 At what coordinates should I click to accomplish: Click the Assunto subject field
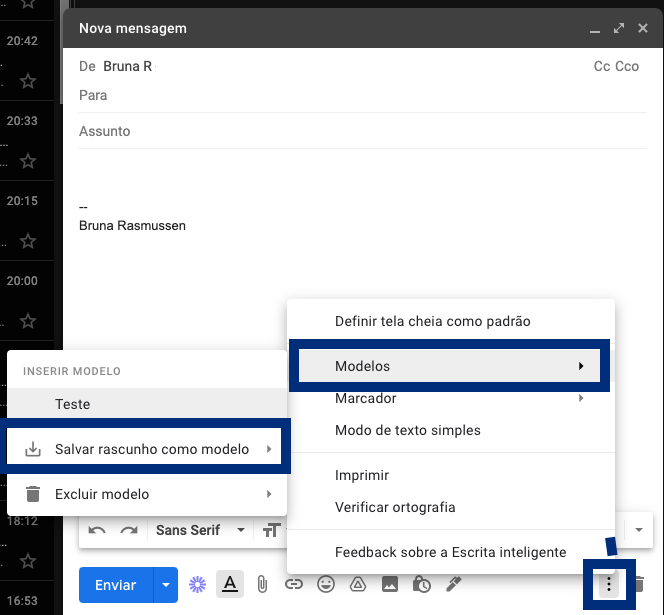(x=363, y=131)
